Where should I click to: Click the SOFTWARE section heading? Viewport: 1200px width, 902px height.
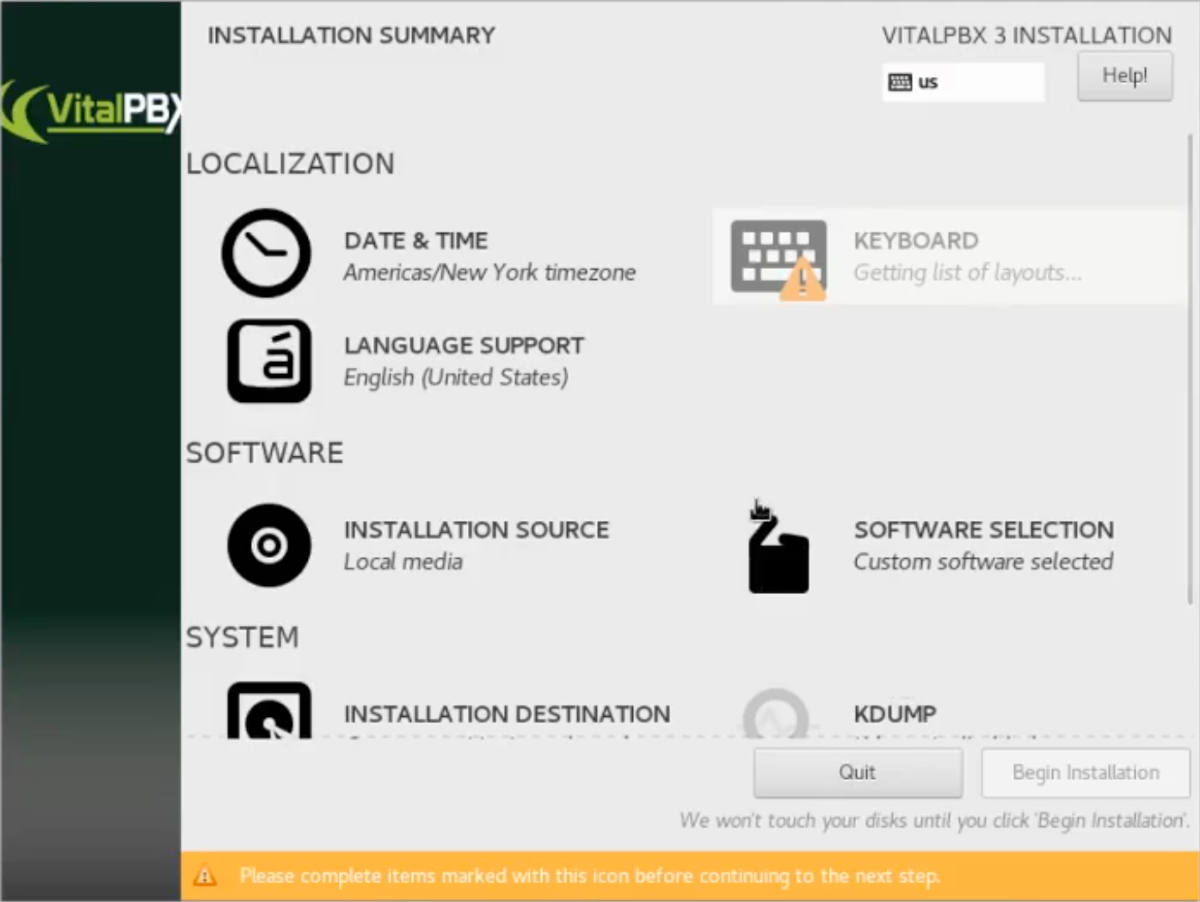(265, 453)
